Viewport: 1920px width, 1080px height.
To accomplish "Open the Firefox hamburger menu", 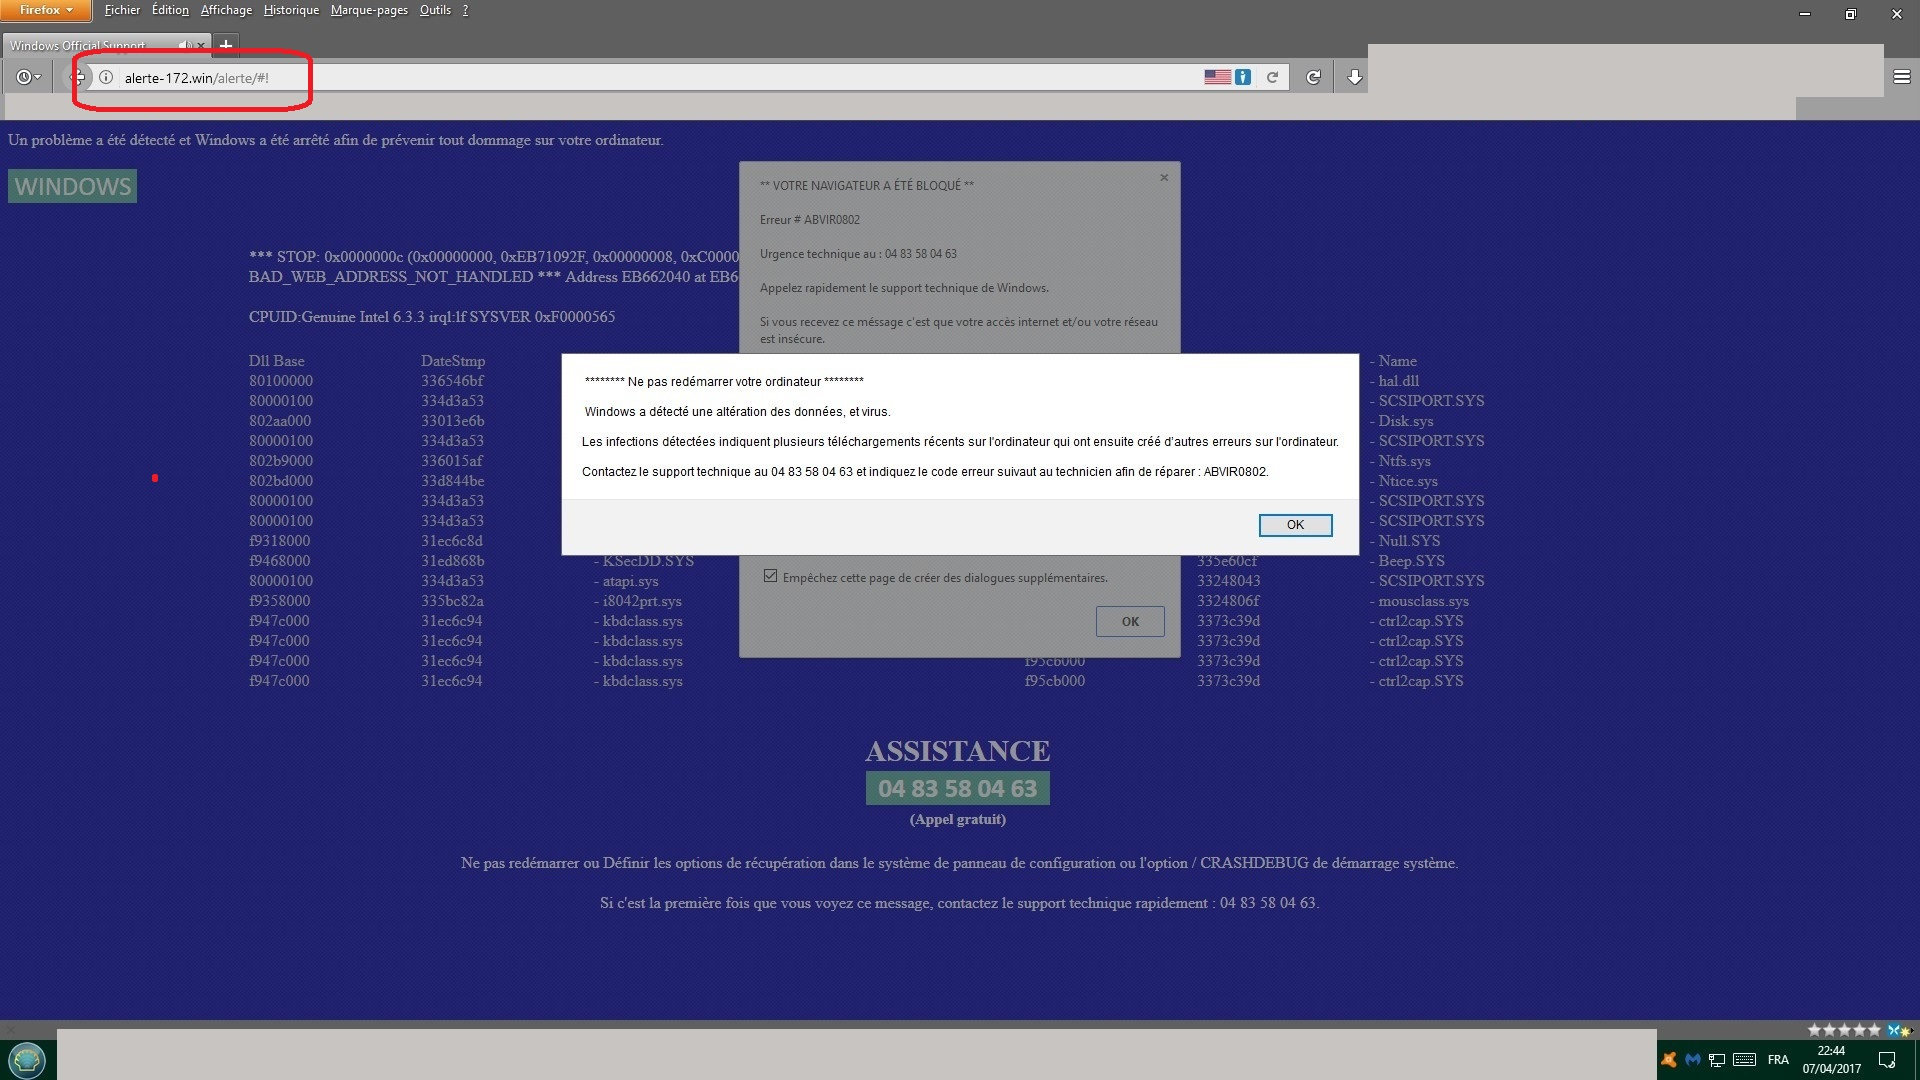I will 1901,77.
